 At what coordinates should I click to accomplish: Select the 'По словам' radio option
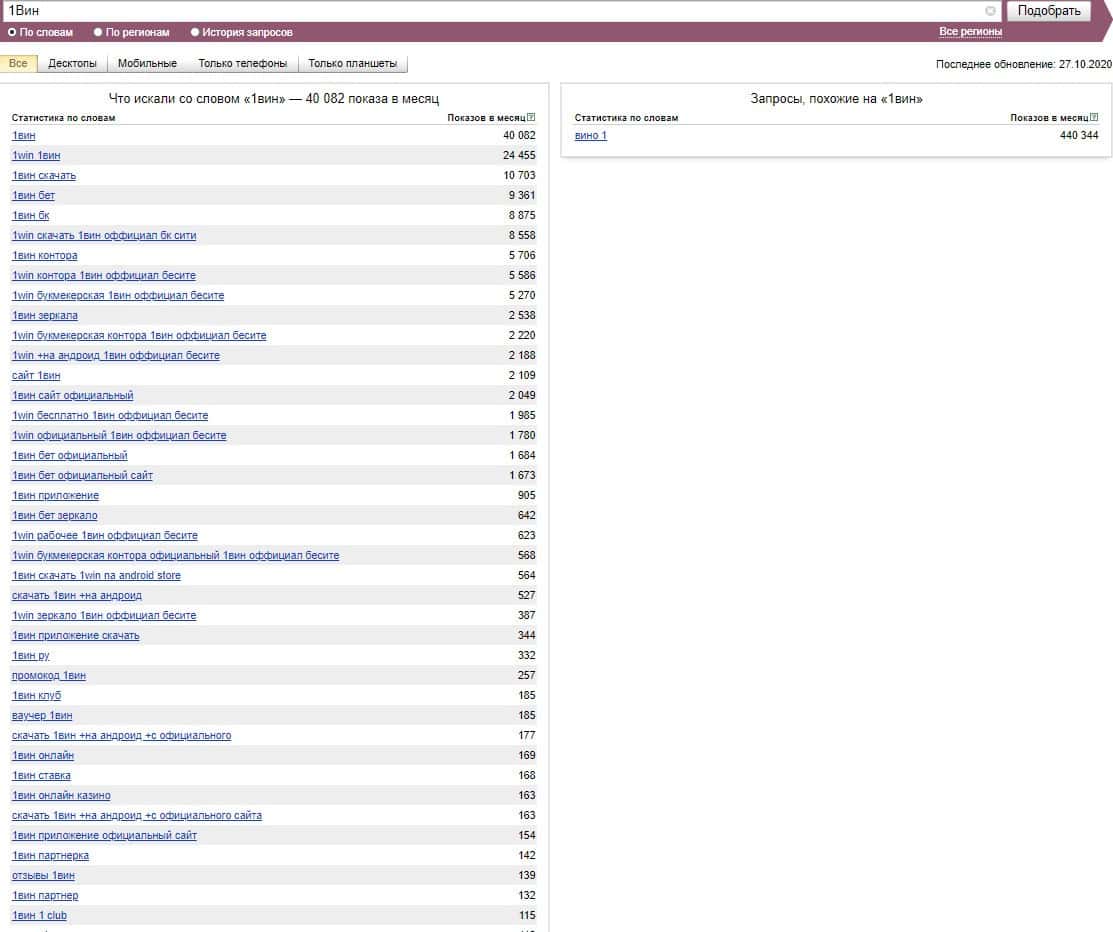pyautogui.click(x=13, y=32)
